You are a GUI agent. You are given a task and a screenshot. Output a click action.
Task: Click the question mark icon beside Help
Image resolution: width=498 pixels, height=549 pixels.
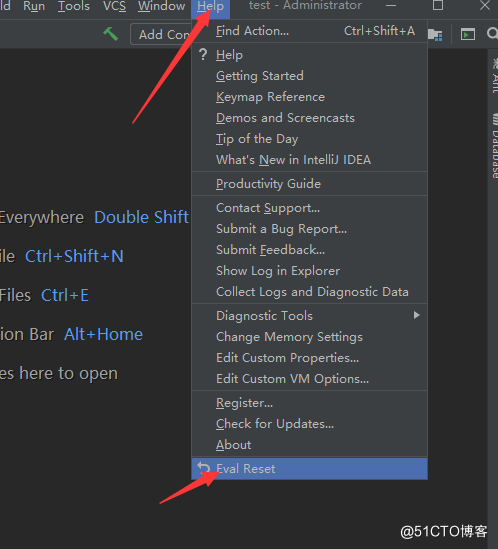click(x=203, y=55)
